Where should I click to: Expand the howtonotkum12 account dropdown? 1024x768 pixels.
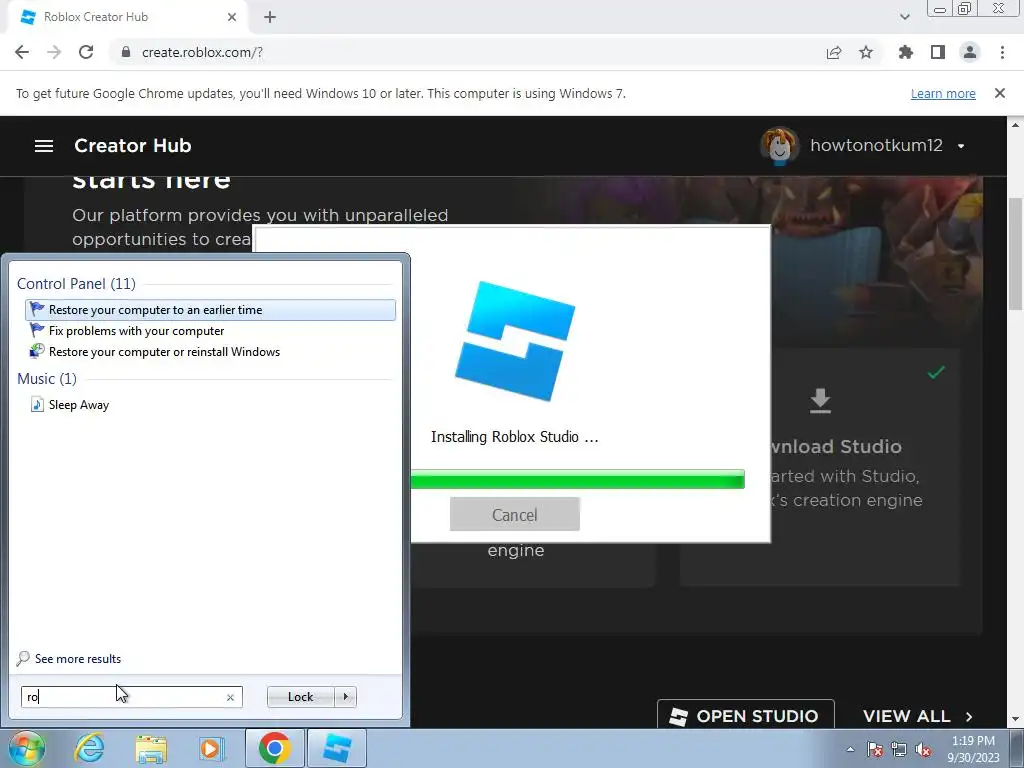961,146
